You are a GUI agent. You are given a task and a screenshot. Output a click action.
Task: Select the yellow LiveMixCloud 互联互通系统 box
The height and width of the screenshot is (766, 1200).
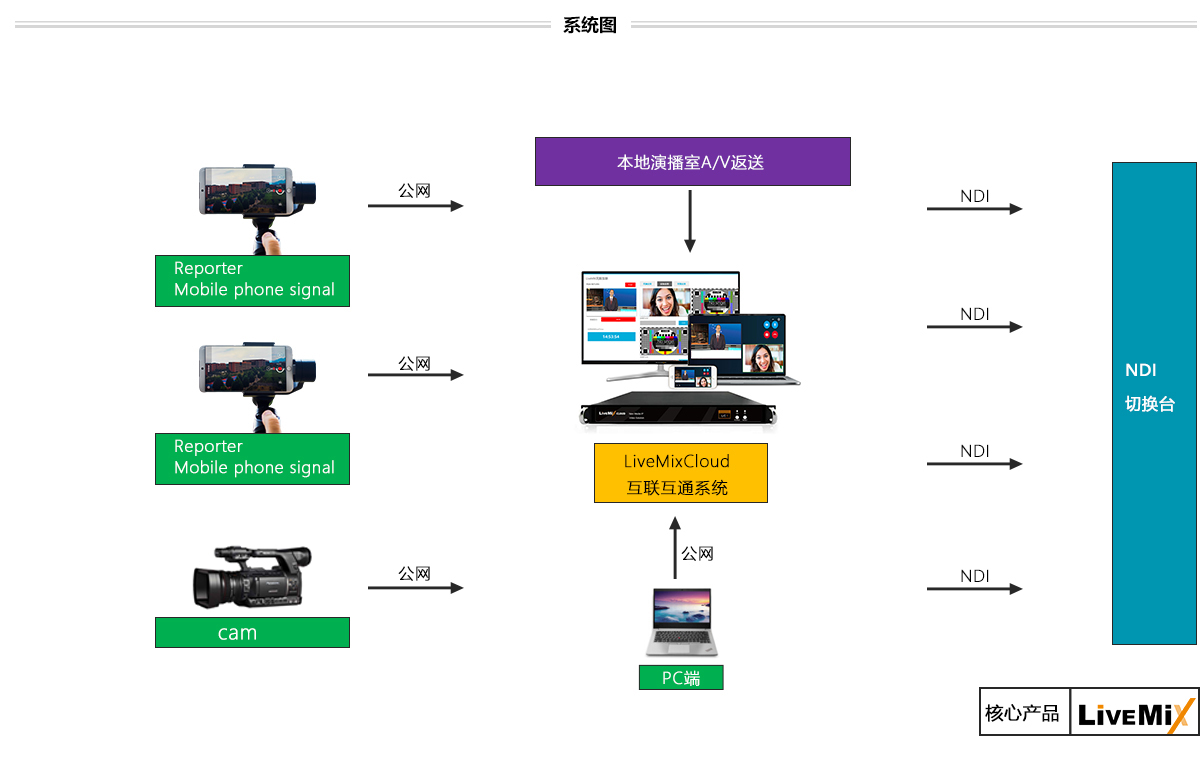[x=681, y=473]
